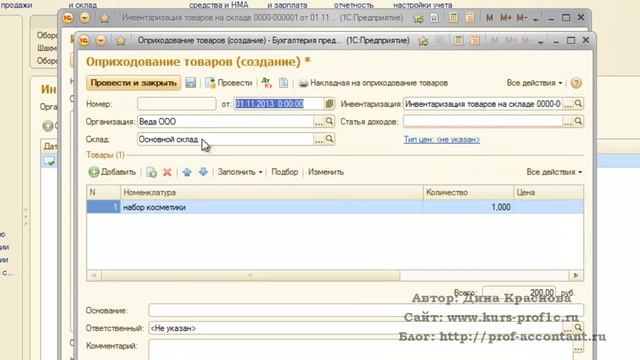Open selection list for Статья доходов
640x360 pixels.
tap(568, 122)
